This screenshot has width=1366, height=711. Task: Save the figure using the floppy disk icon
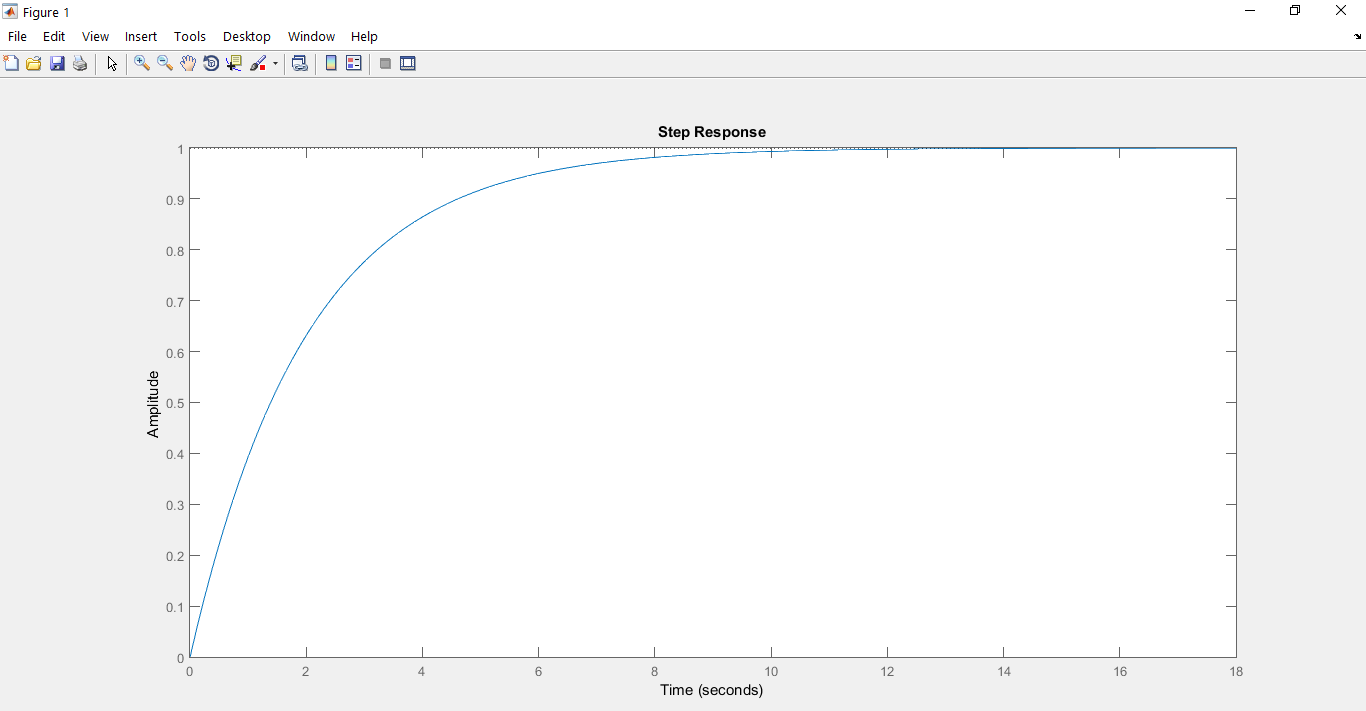(57, 63)
